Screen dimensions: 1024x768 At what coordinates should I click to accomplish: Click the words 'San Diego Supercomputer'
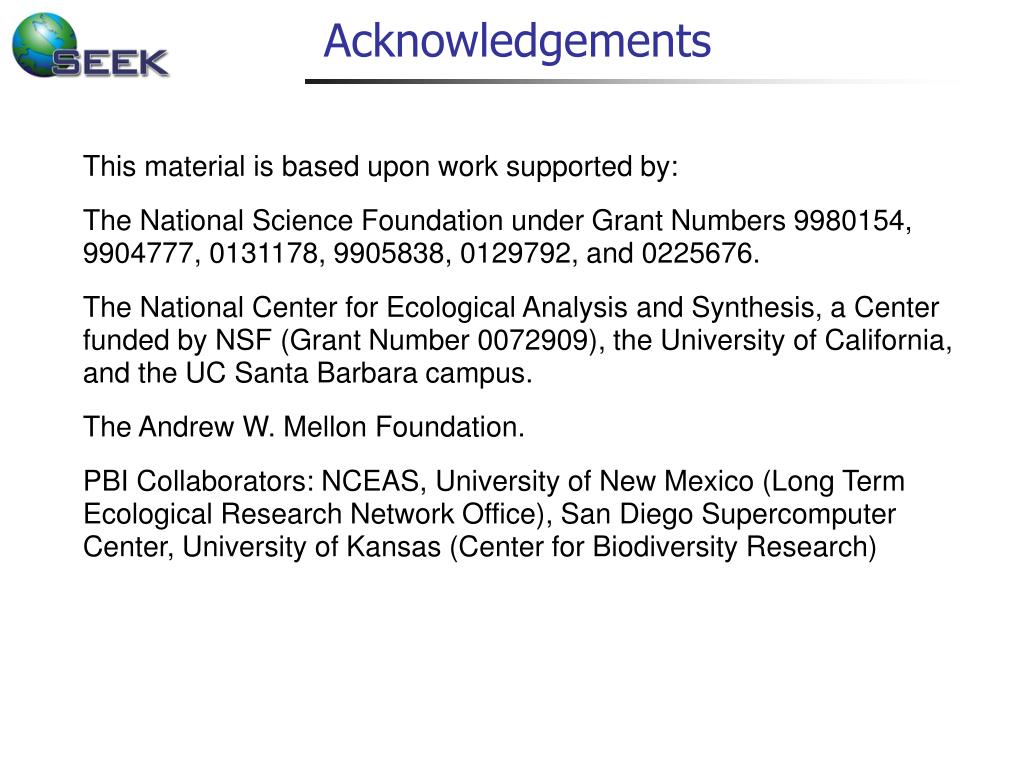728,515
